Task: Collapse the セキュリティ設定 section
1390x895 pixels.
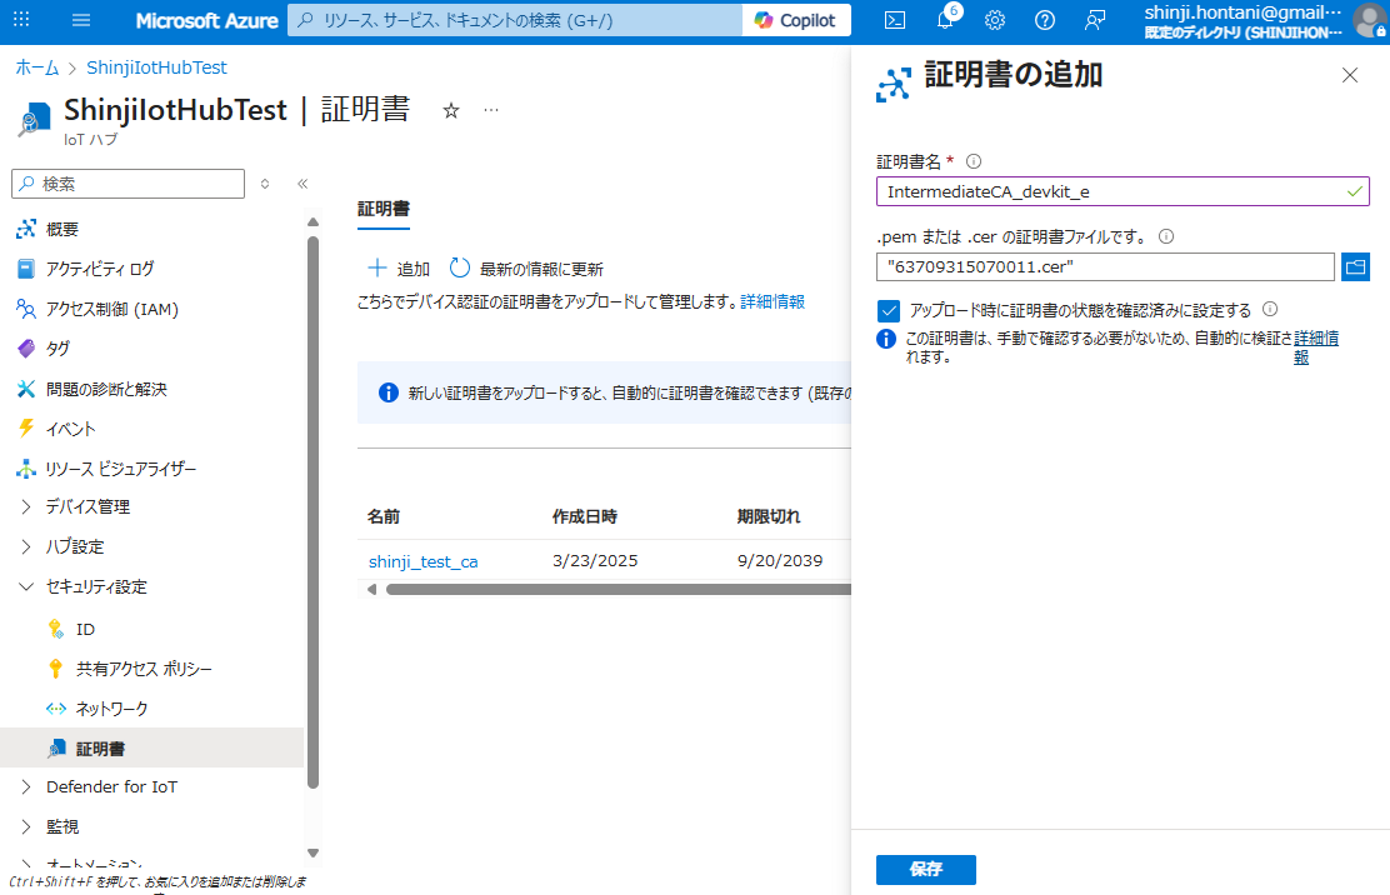Action: click(26, 587)
